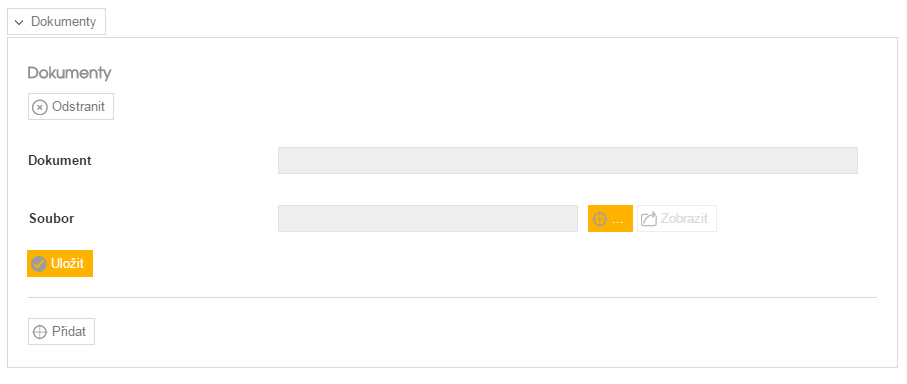
Task: Show the file via Zobrazit text
Action: pyautogui.click(x=684, y=219)
